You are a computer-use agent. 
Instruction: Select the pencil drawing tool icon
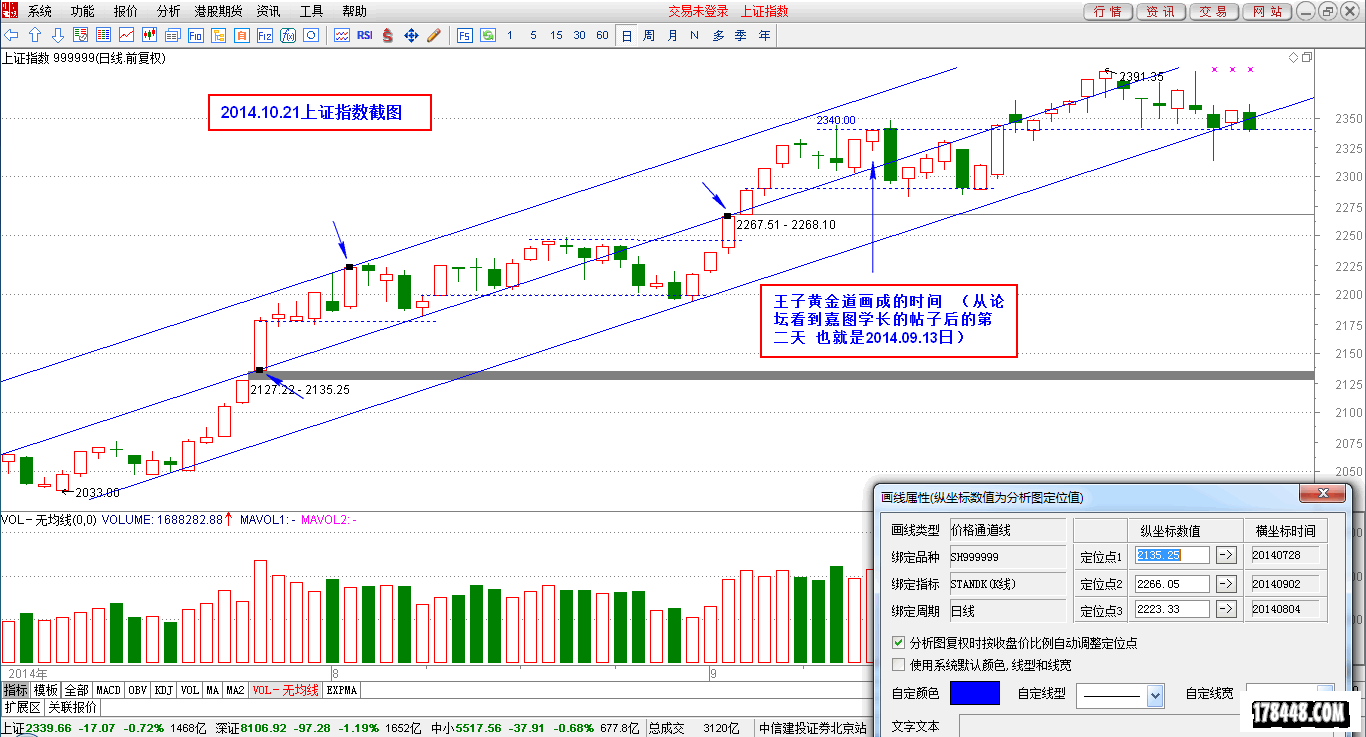(x=434, y=35)
